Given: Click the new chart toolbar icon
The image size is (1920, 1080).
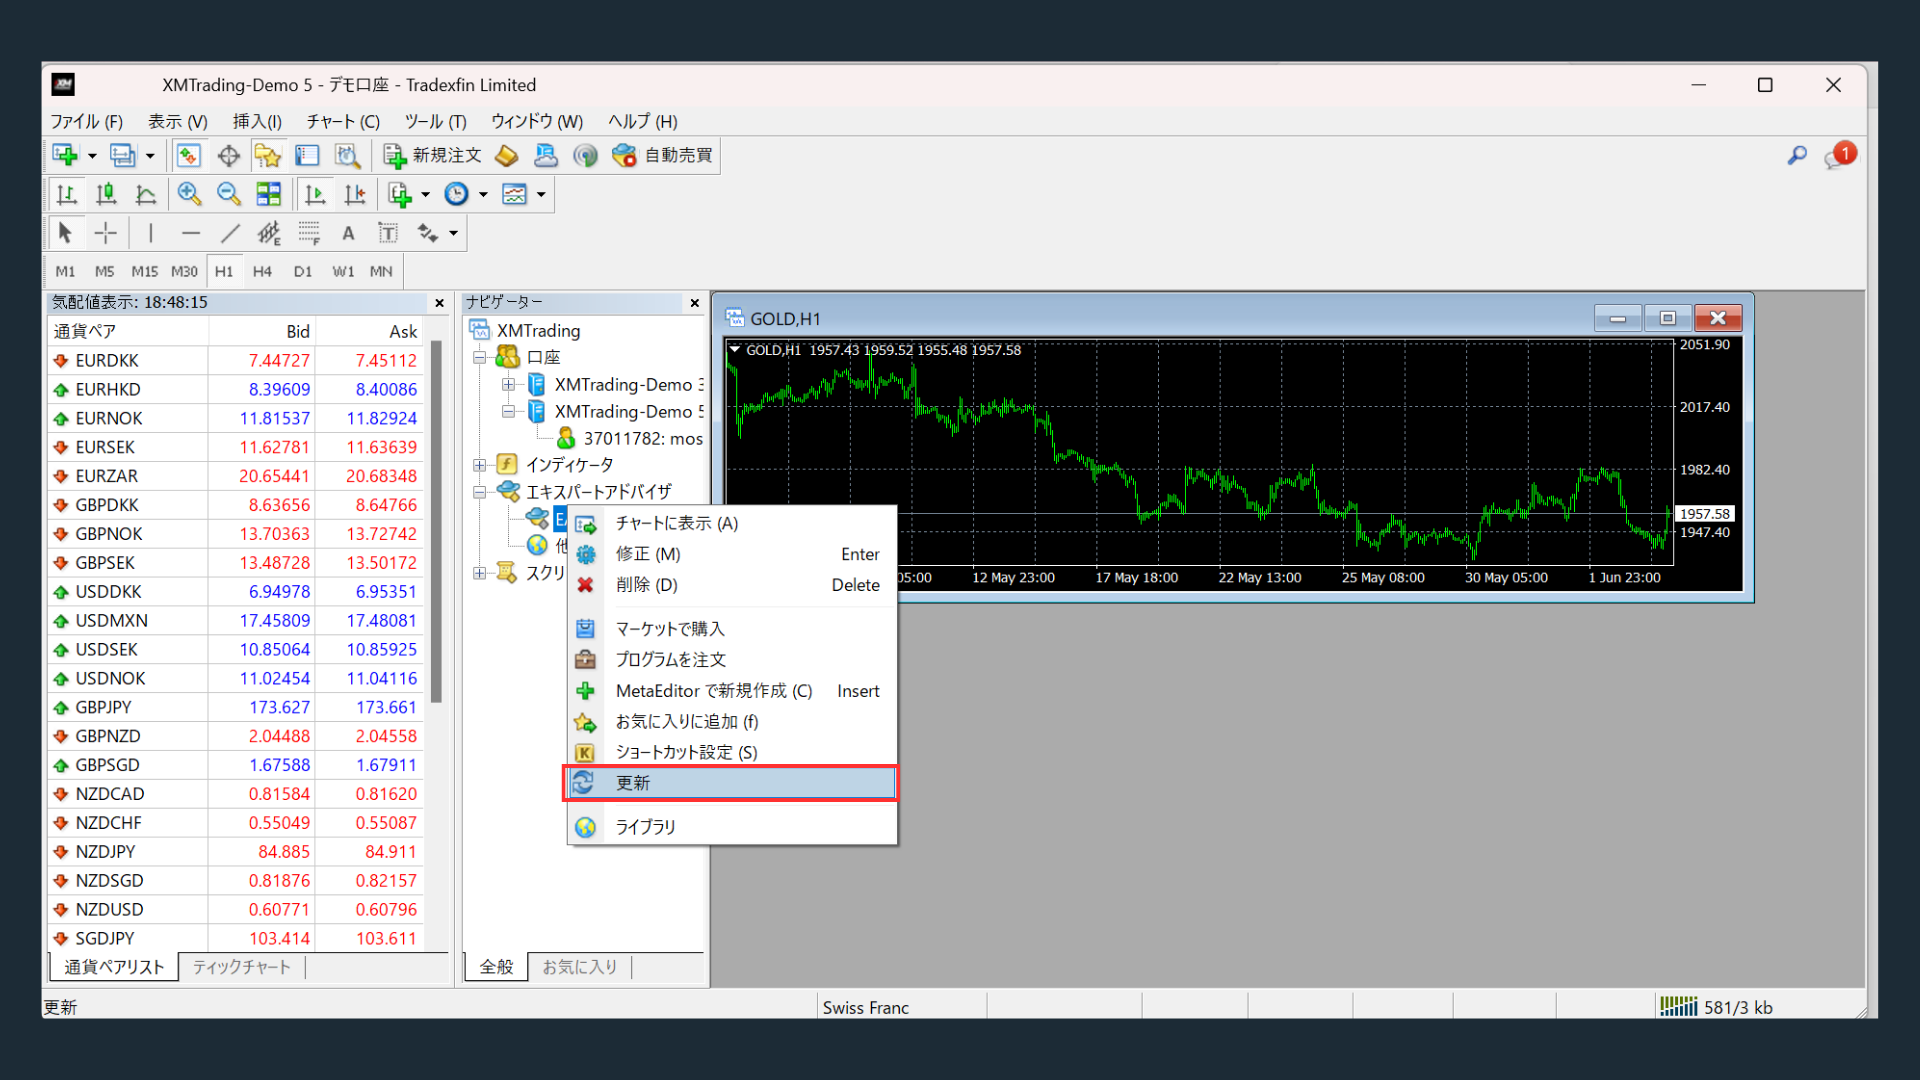Looking at the screenshot, I should (x=65, y=155).
